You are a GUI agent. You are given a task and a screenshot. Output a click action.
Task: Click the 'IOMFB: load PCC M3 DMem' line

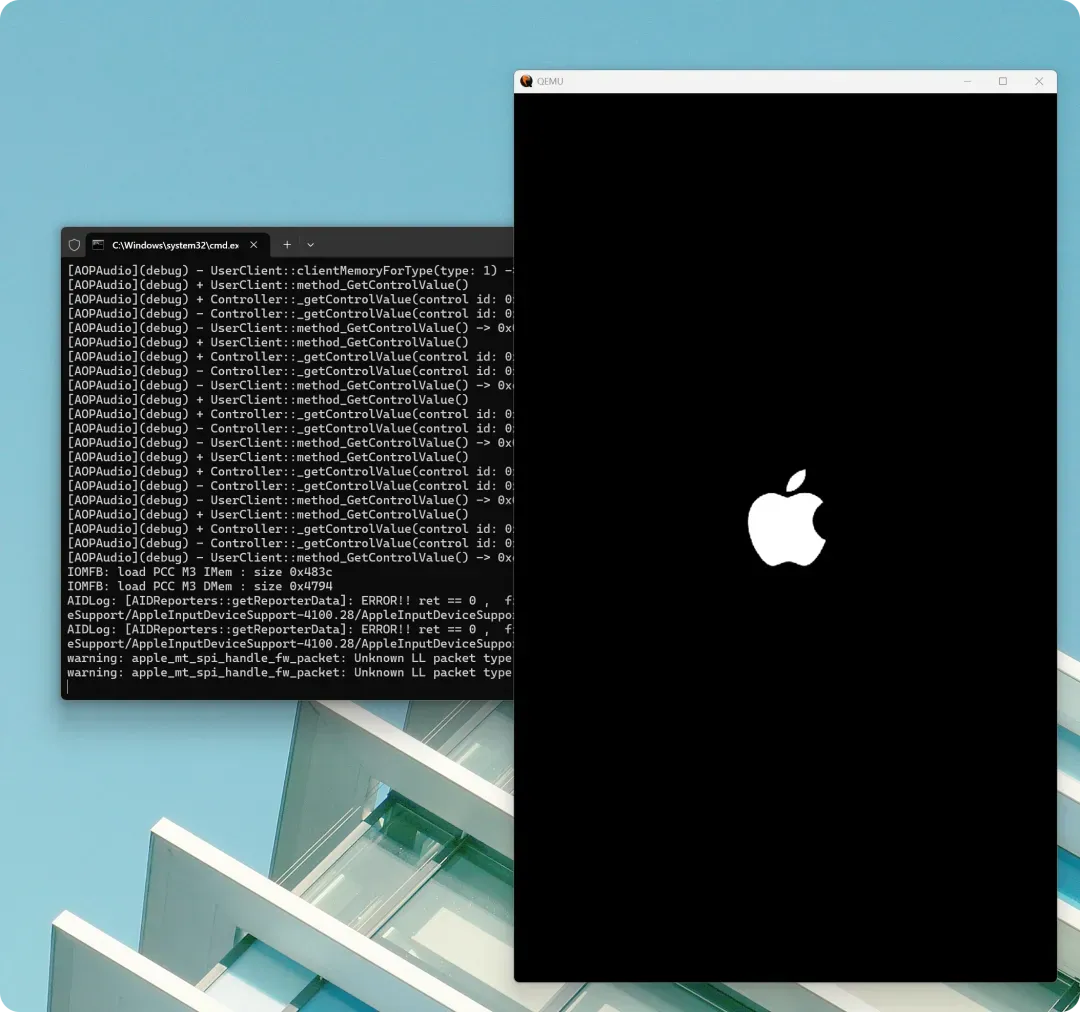(200, 586)
